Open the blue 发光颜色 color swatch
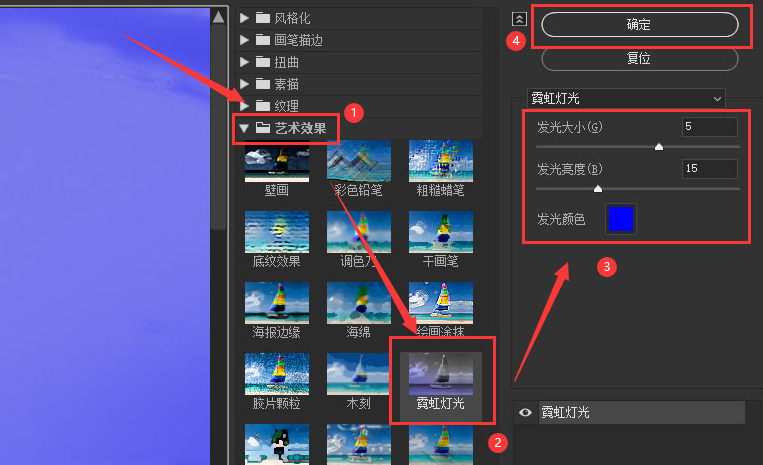 coord(621,219)
